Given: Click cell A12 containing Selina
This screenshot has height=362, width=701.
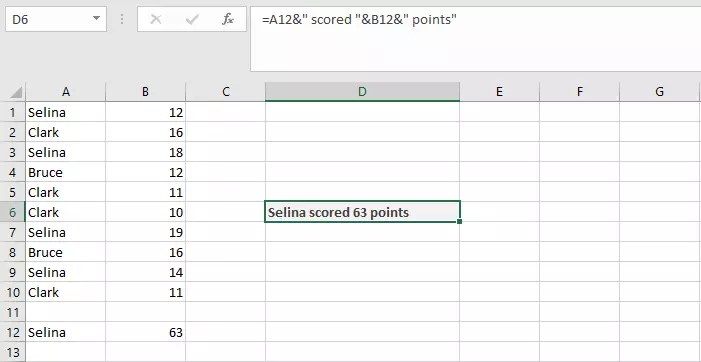Looking at the screenshot, I should [x=66, y=333].
